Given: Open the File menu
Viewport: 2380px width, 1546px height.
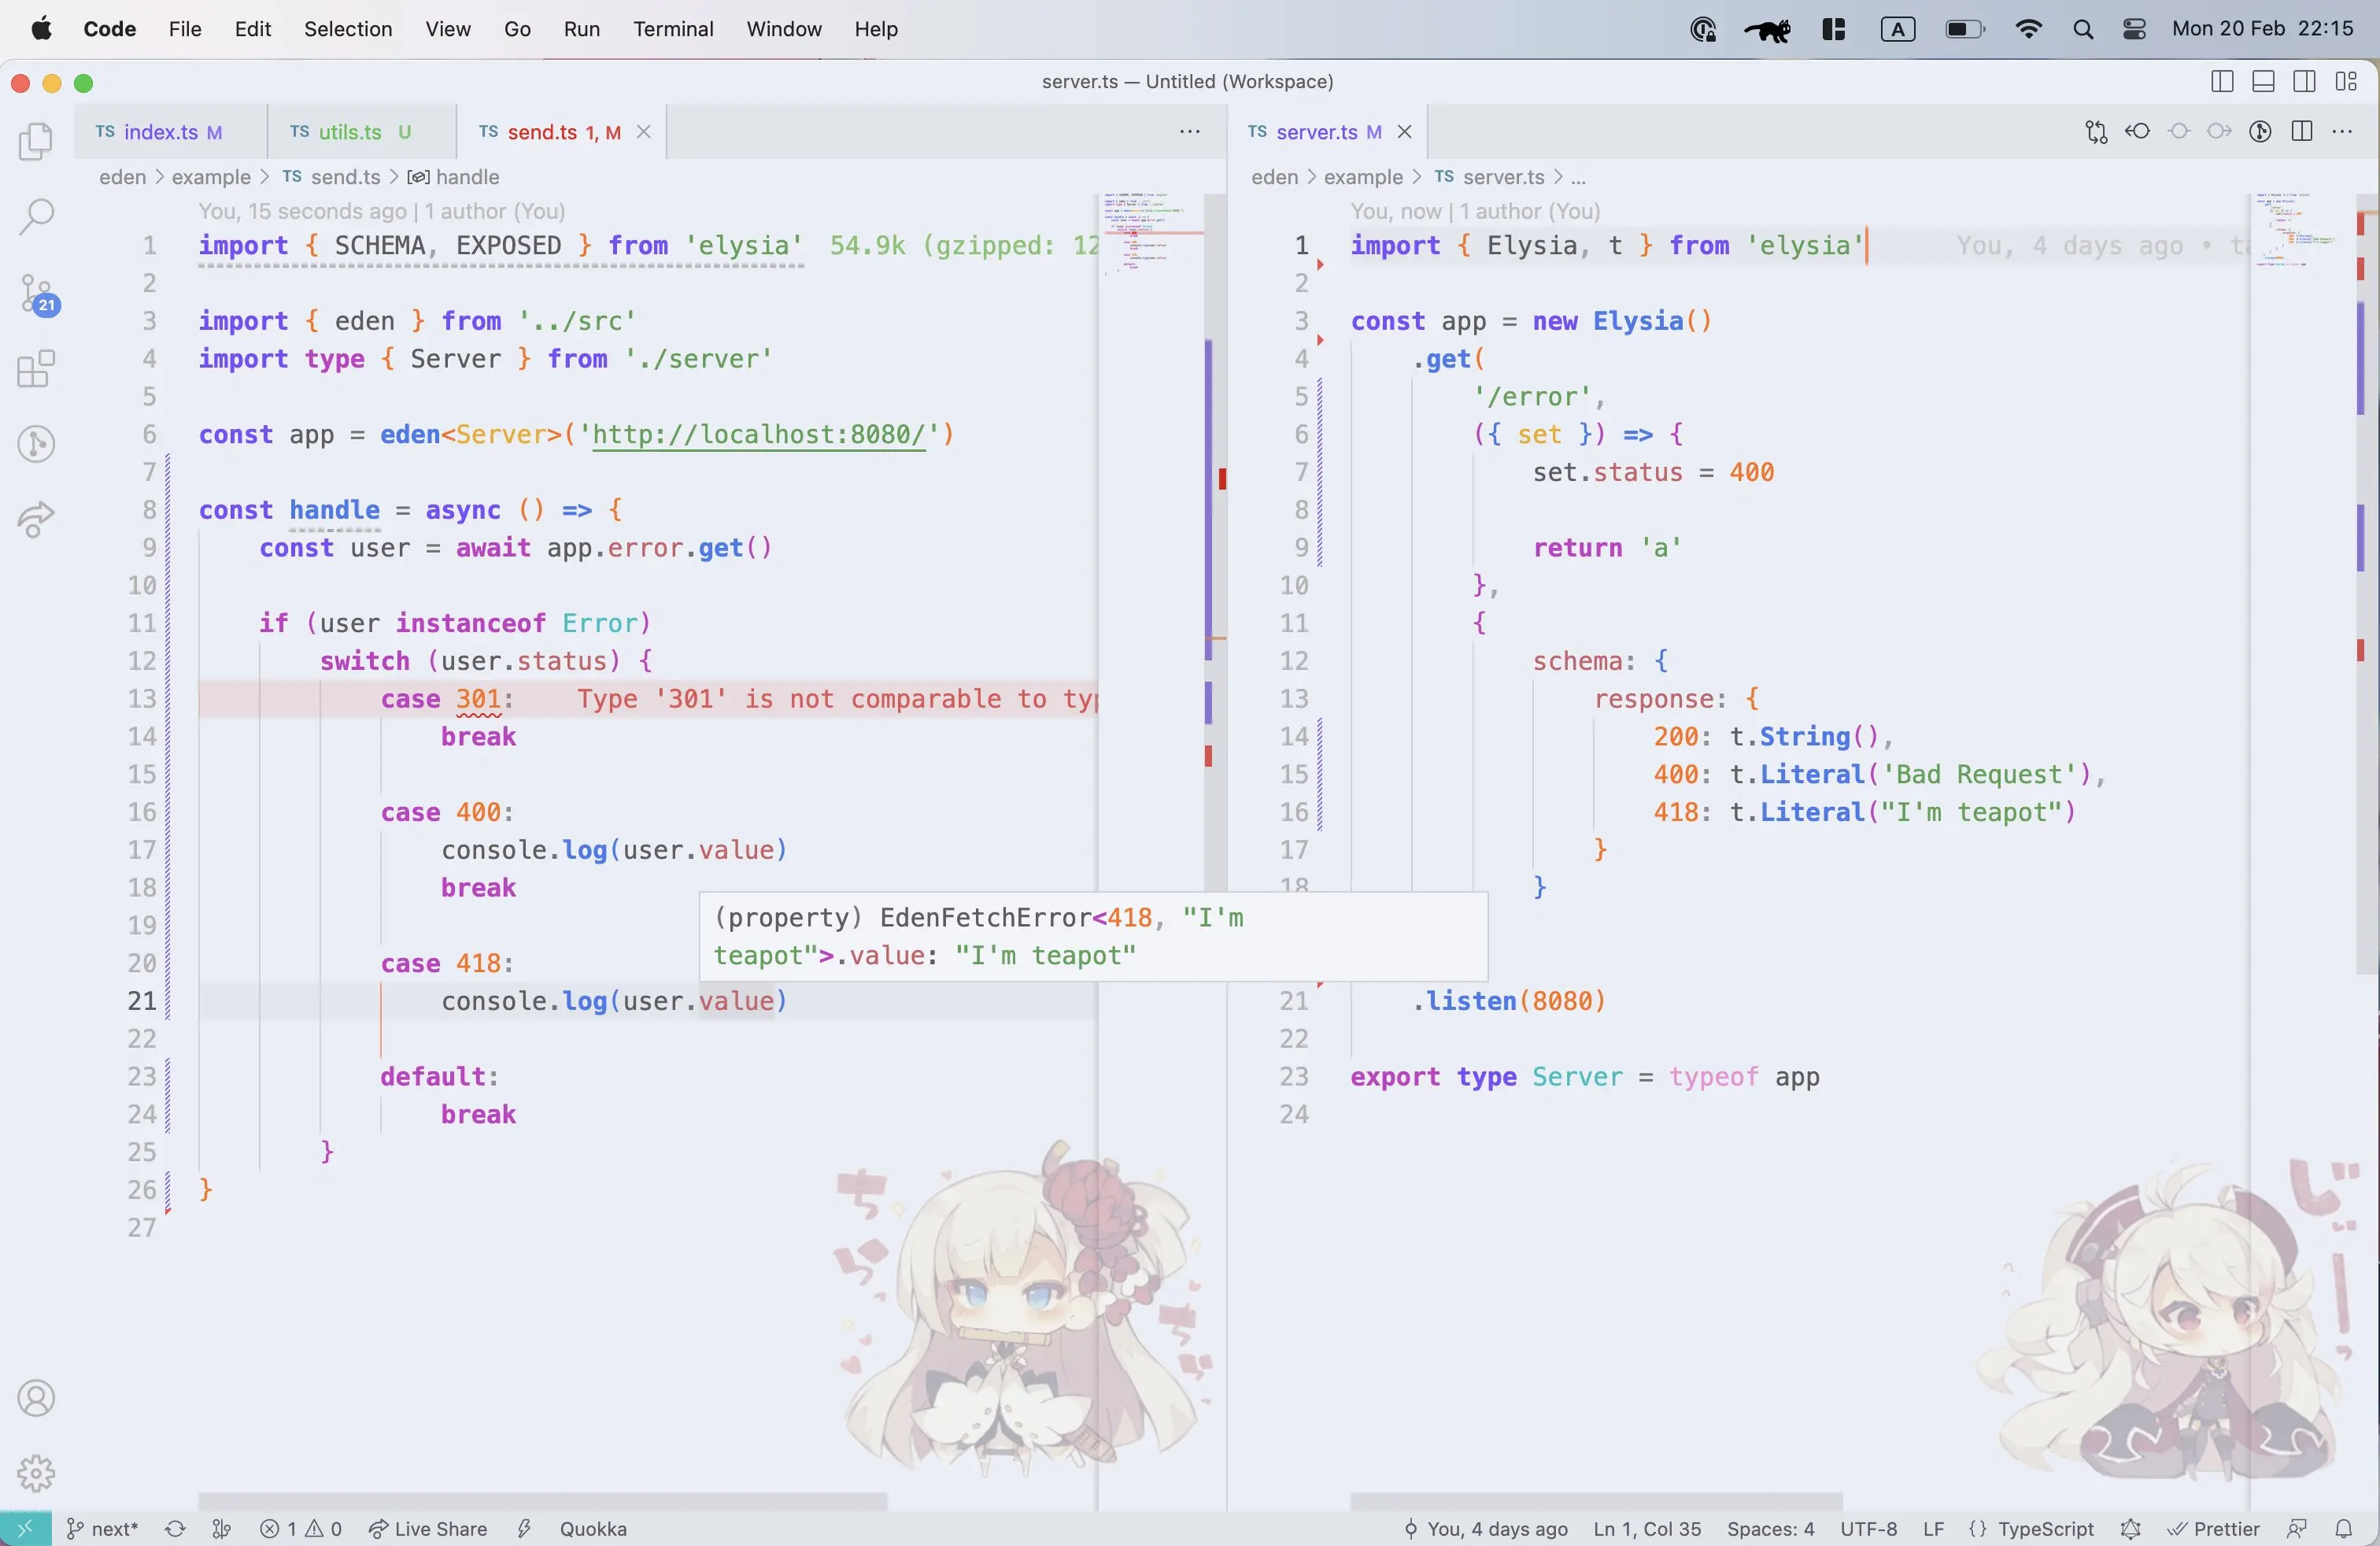Looking at the screenshot, I should click(185, 29).
